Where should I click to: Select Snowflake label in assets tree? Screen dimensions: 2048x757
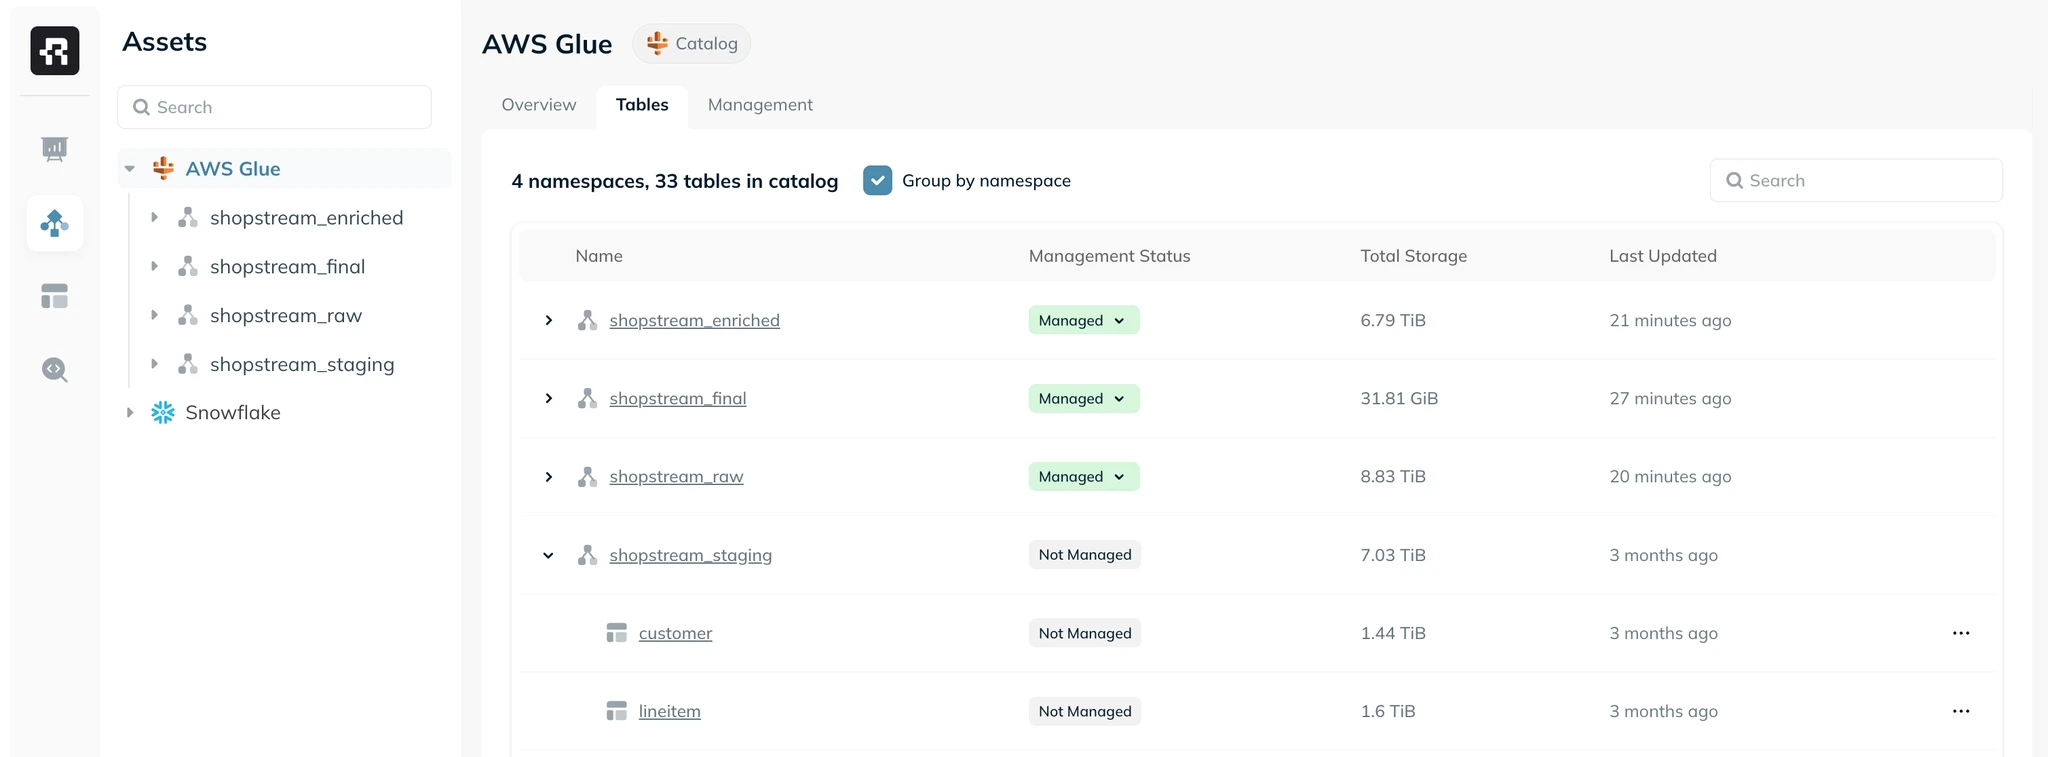click(233, 412)
